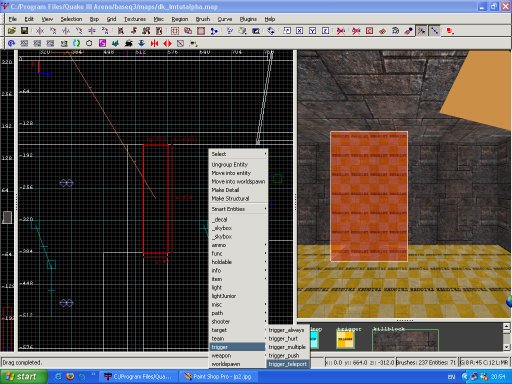Open the Curve menu
Image resolution: width=512 pixels, height=384 pixels.
(x=225, y=19)
